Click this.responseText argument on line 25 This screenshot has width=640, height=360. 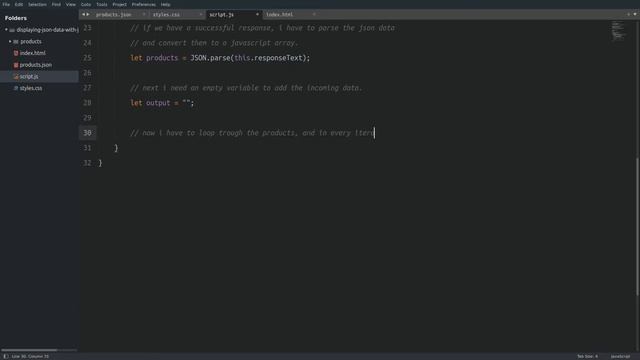(268, 58)
